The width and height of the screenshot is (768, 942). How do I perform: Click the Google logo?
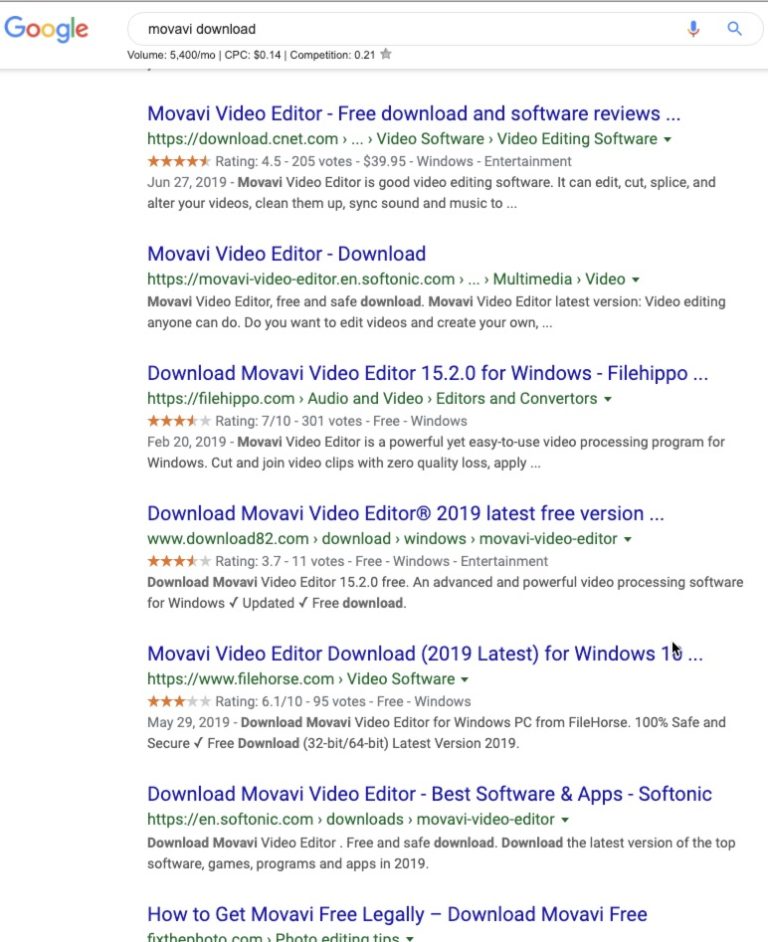tap(46, 29)
